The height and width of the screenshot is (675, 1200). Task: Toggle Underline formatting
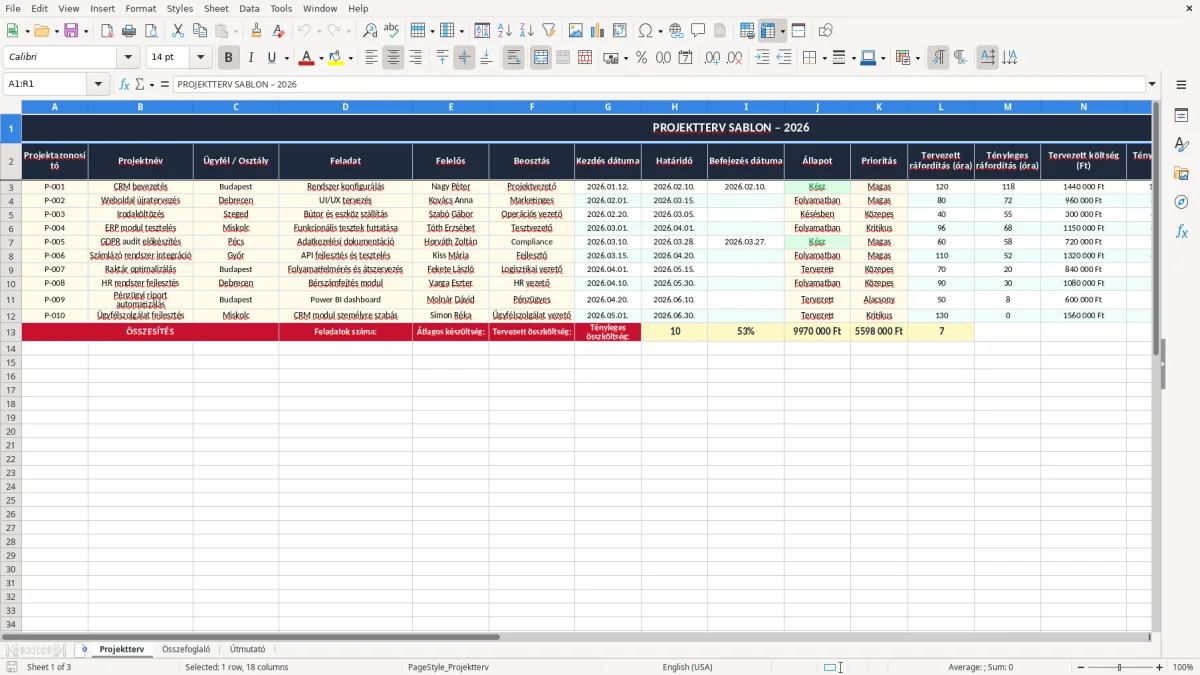(x=271, y=58)
